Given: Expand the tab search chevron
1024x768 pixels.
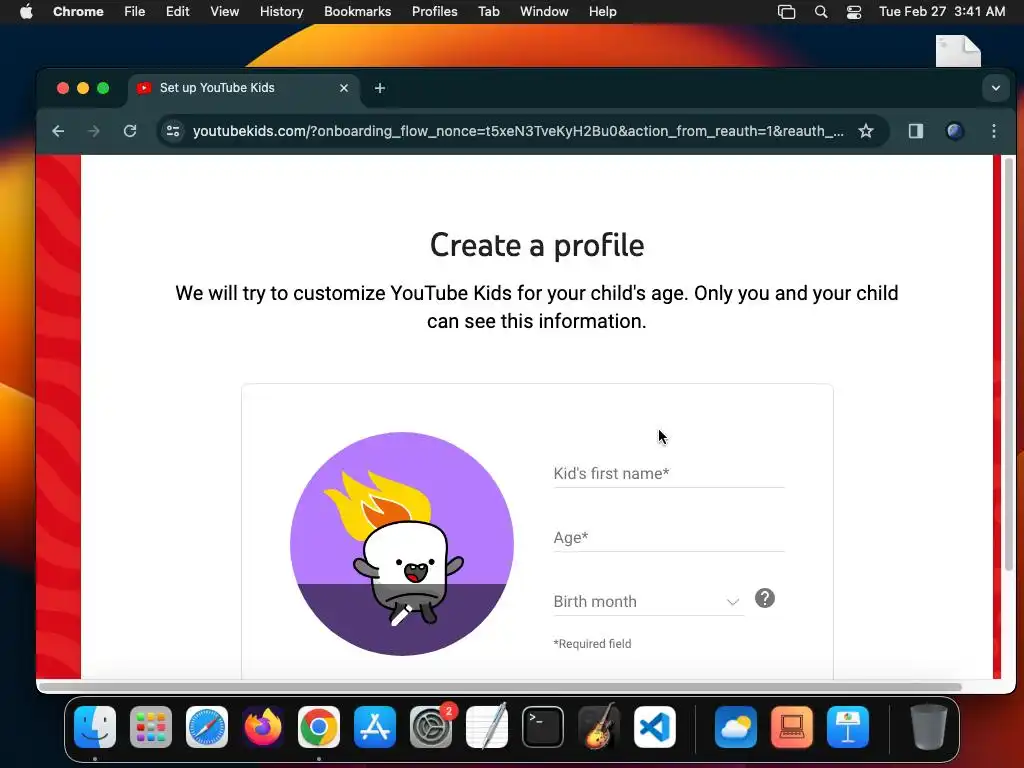Looking at the screenshot, I should (x=995, y=88).
